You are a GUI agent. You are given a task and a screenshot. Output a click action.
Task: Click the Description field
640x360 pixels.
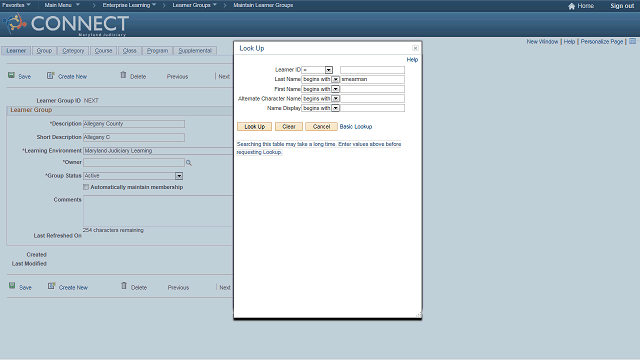click(134, 124)
